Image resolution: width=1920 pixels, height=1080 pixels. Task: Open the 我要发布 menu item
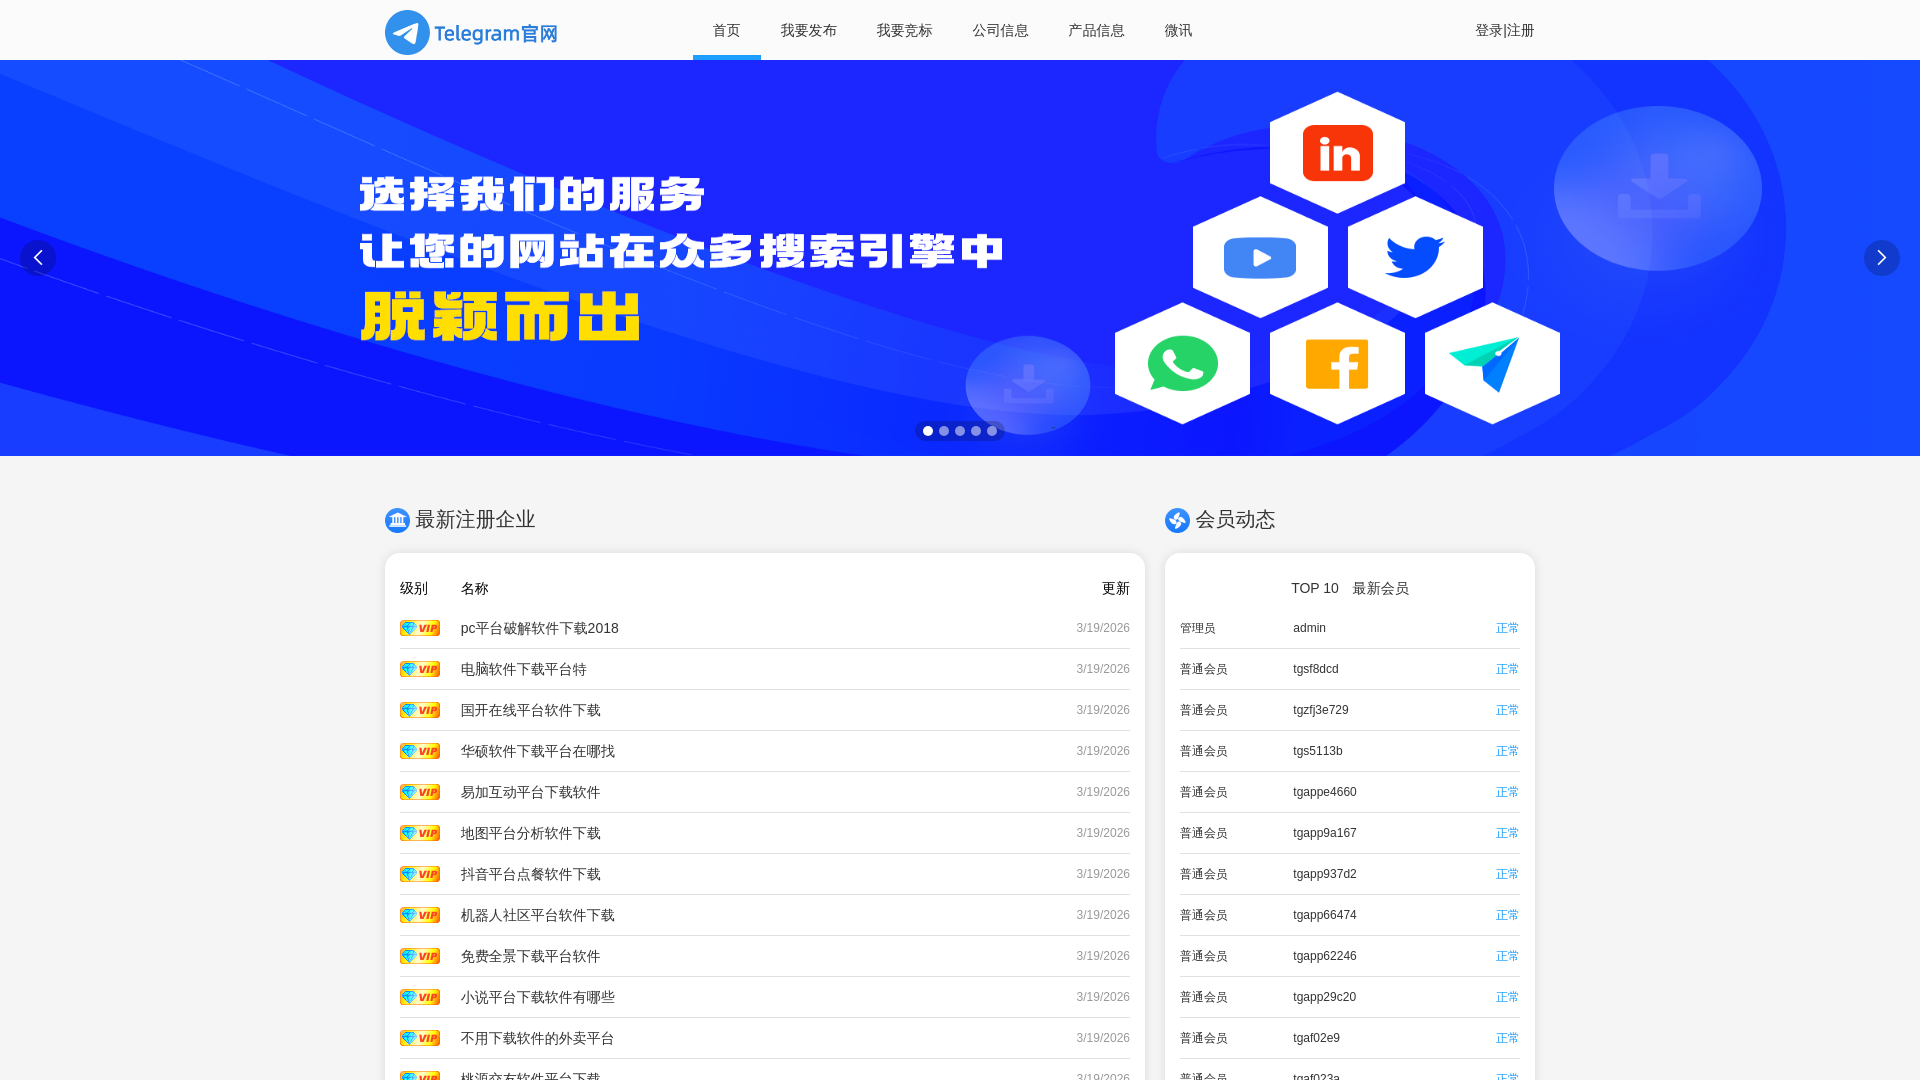point(809,30)
